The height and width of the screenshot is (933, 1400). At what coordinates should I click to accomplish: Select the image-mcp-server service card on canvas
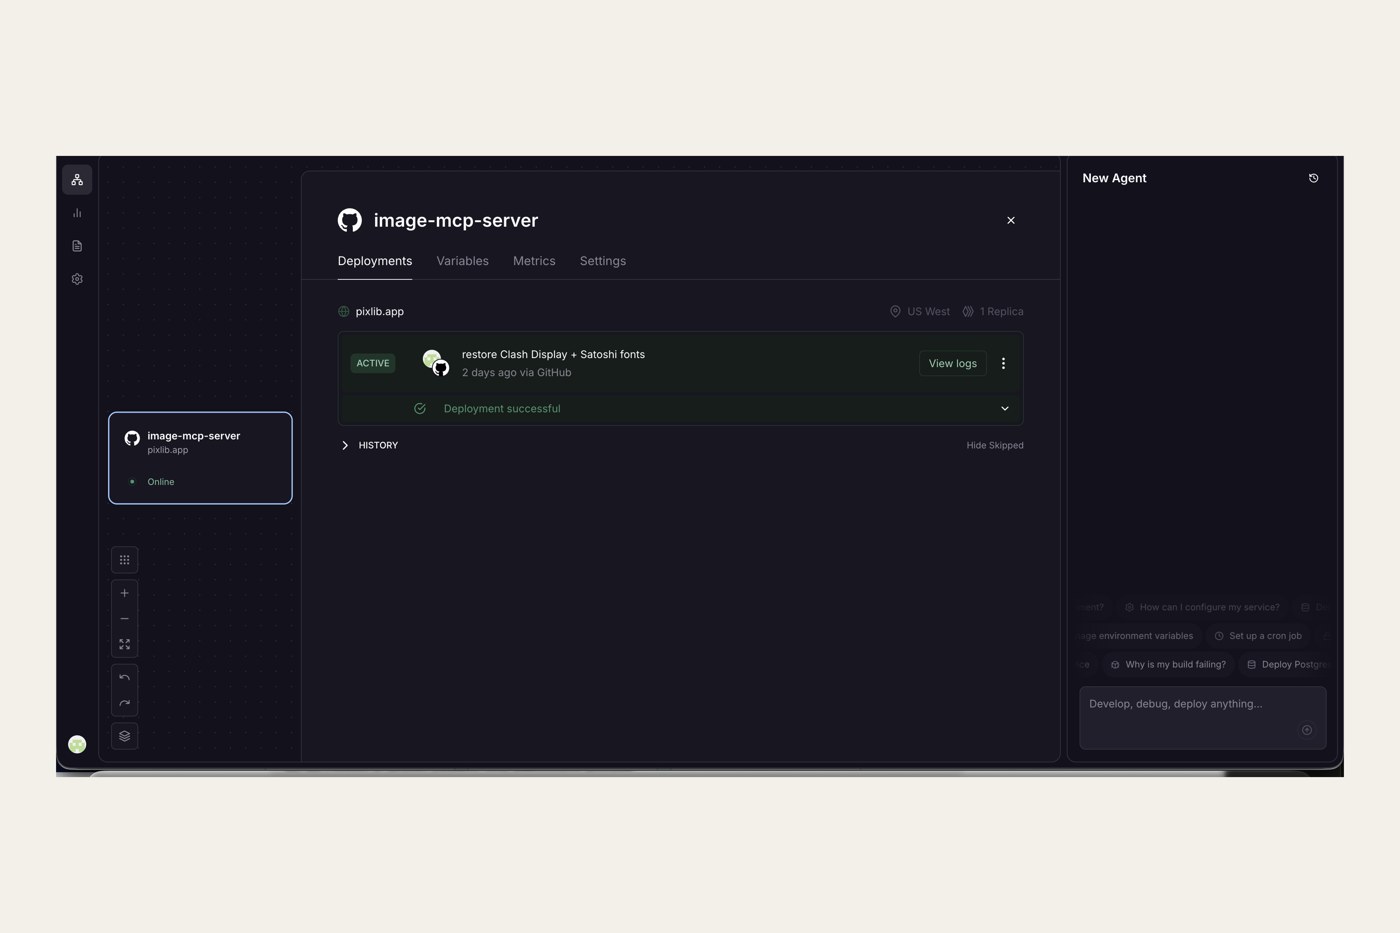pos(200,458)
